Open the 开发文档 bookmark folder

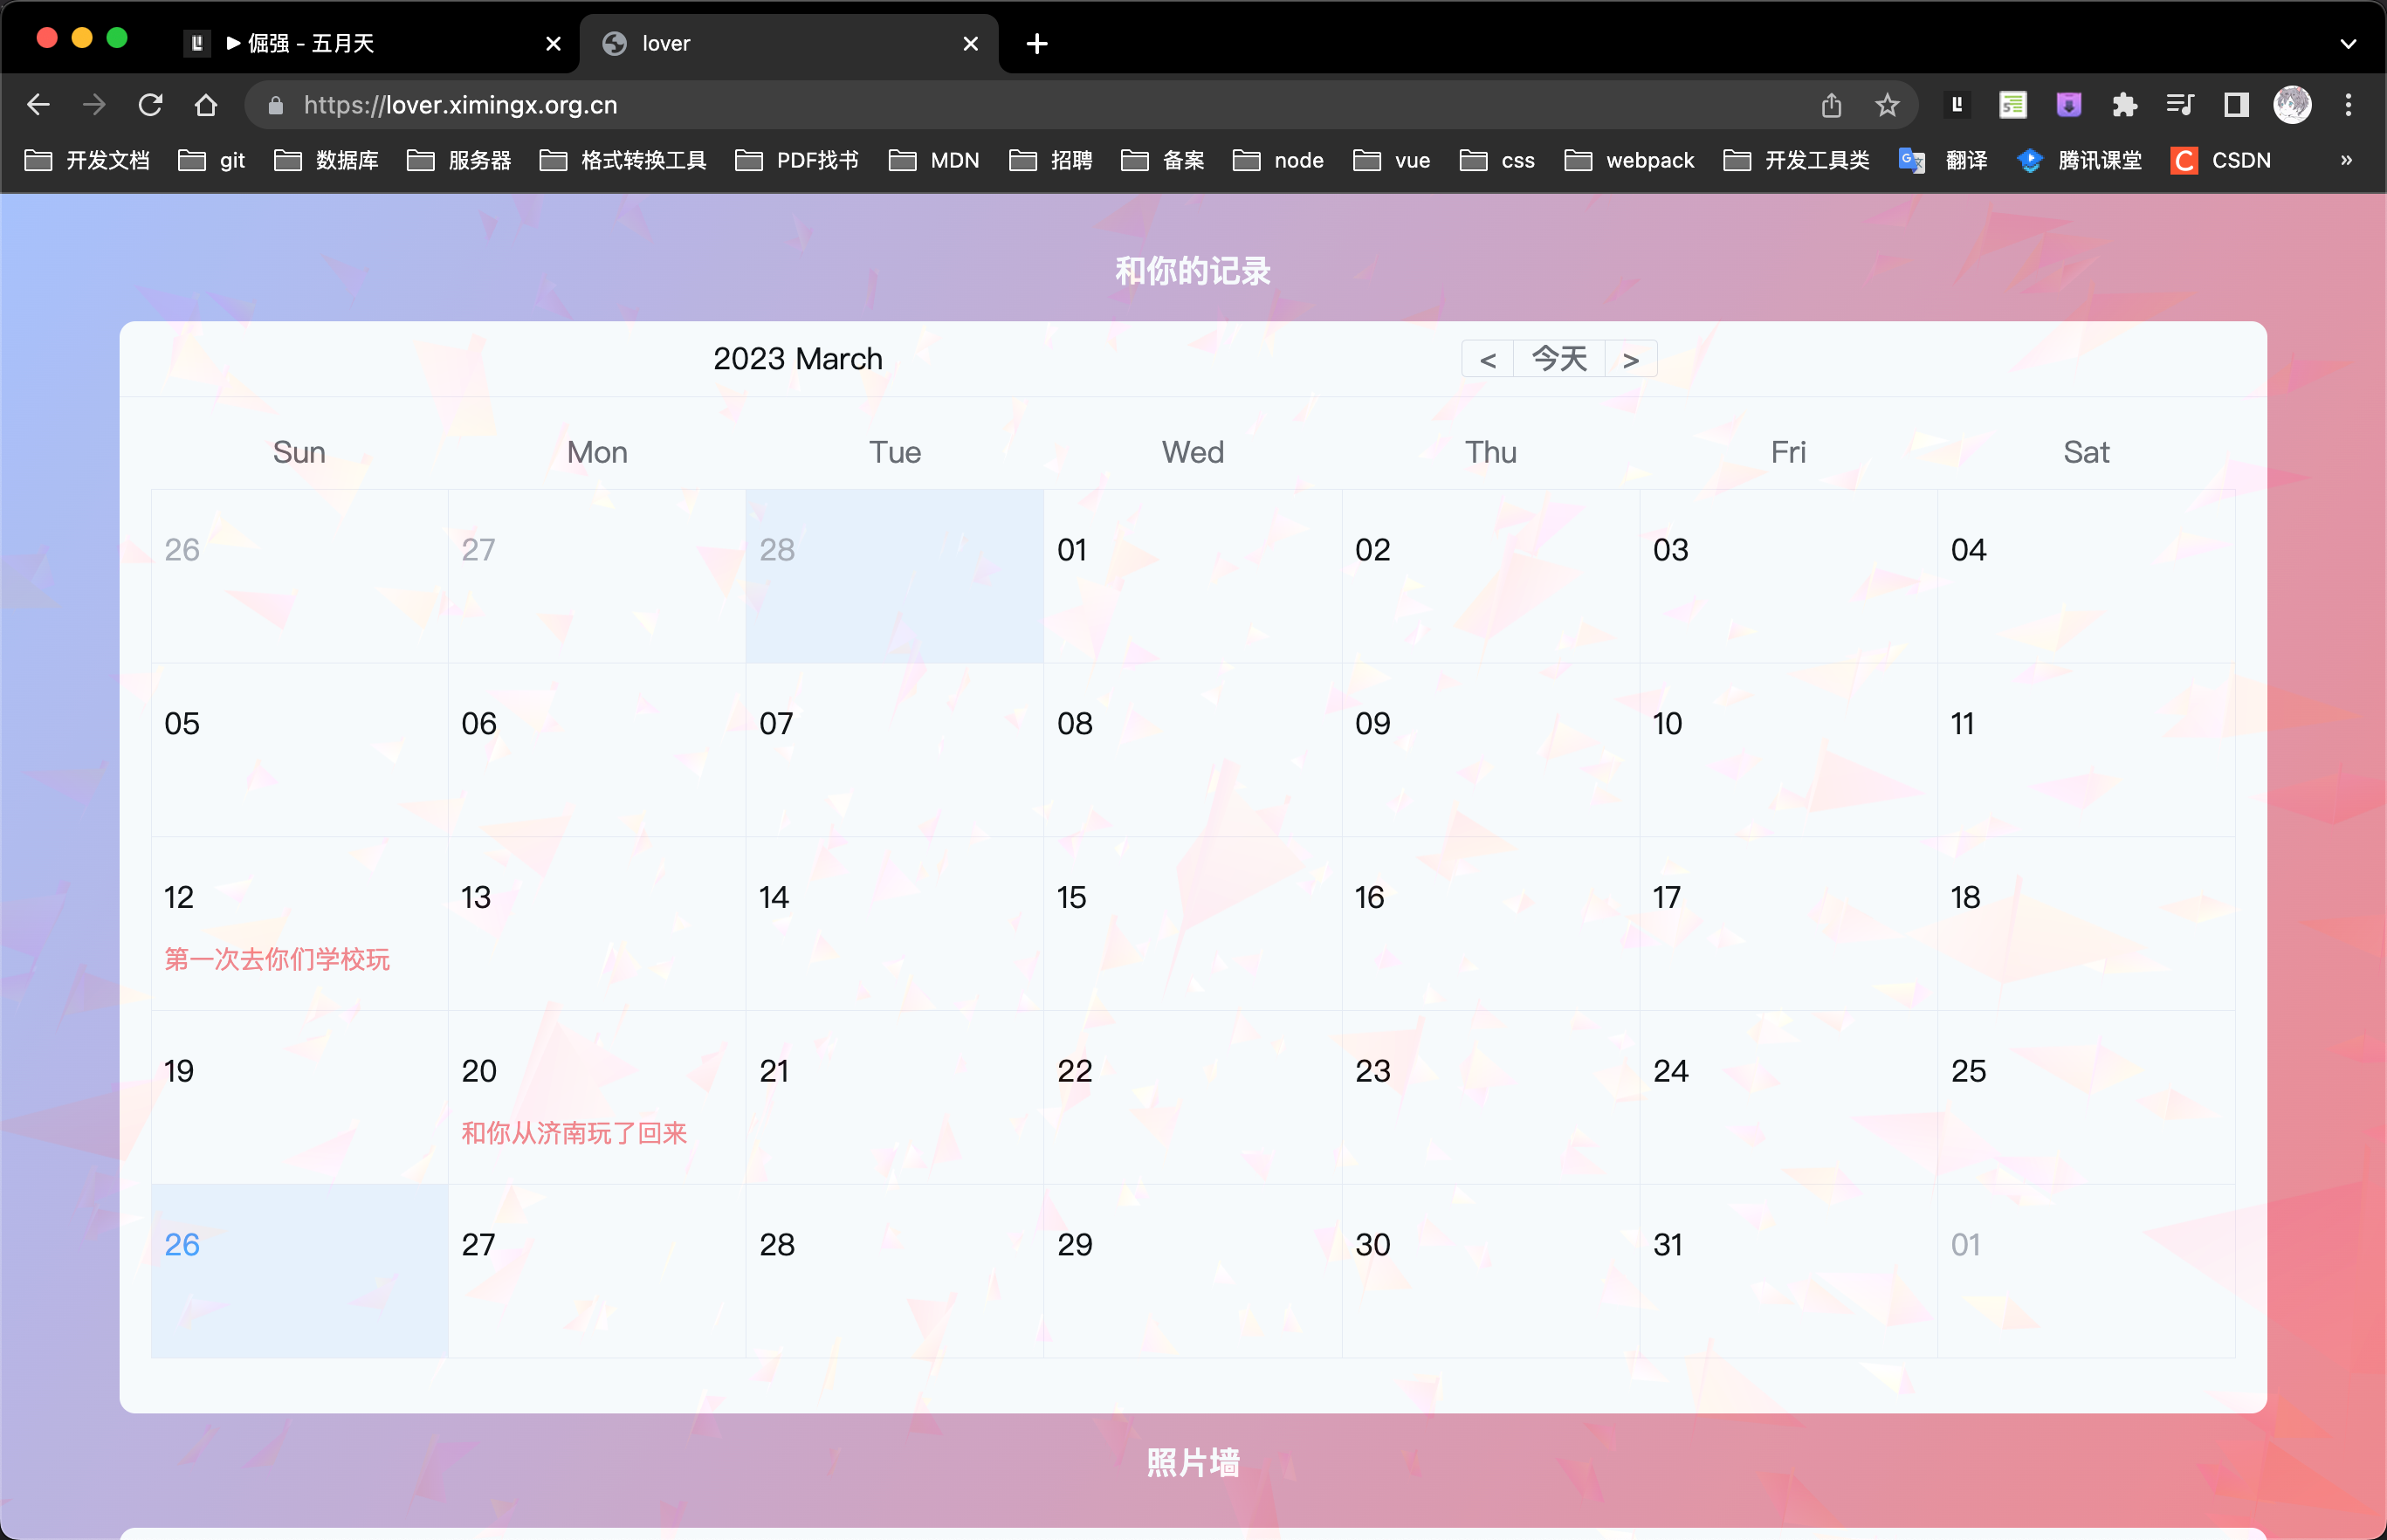coord(88,160)
